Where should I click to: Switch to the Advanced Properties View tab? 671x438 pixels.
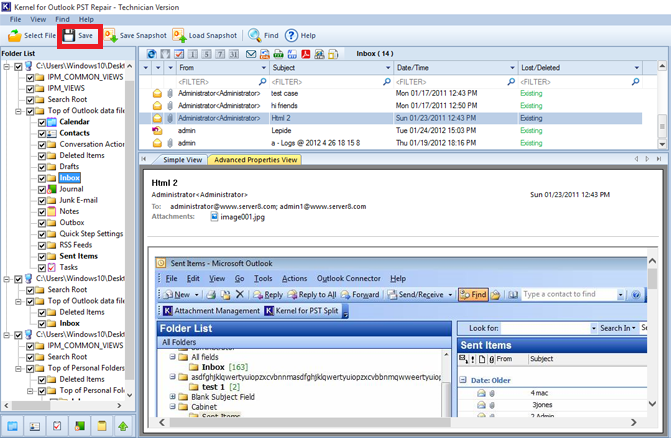tap(255, 160)
